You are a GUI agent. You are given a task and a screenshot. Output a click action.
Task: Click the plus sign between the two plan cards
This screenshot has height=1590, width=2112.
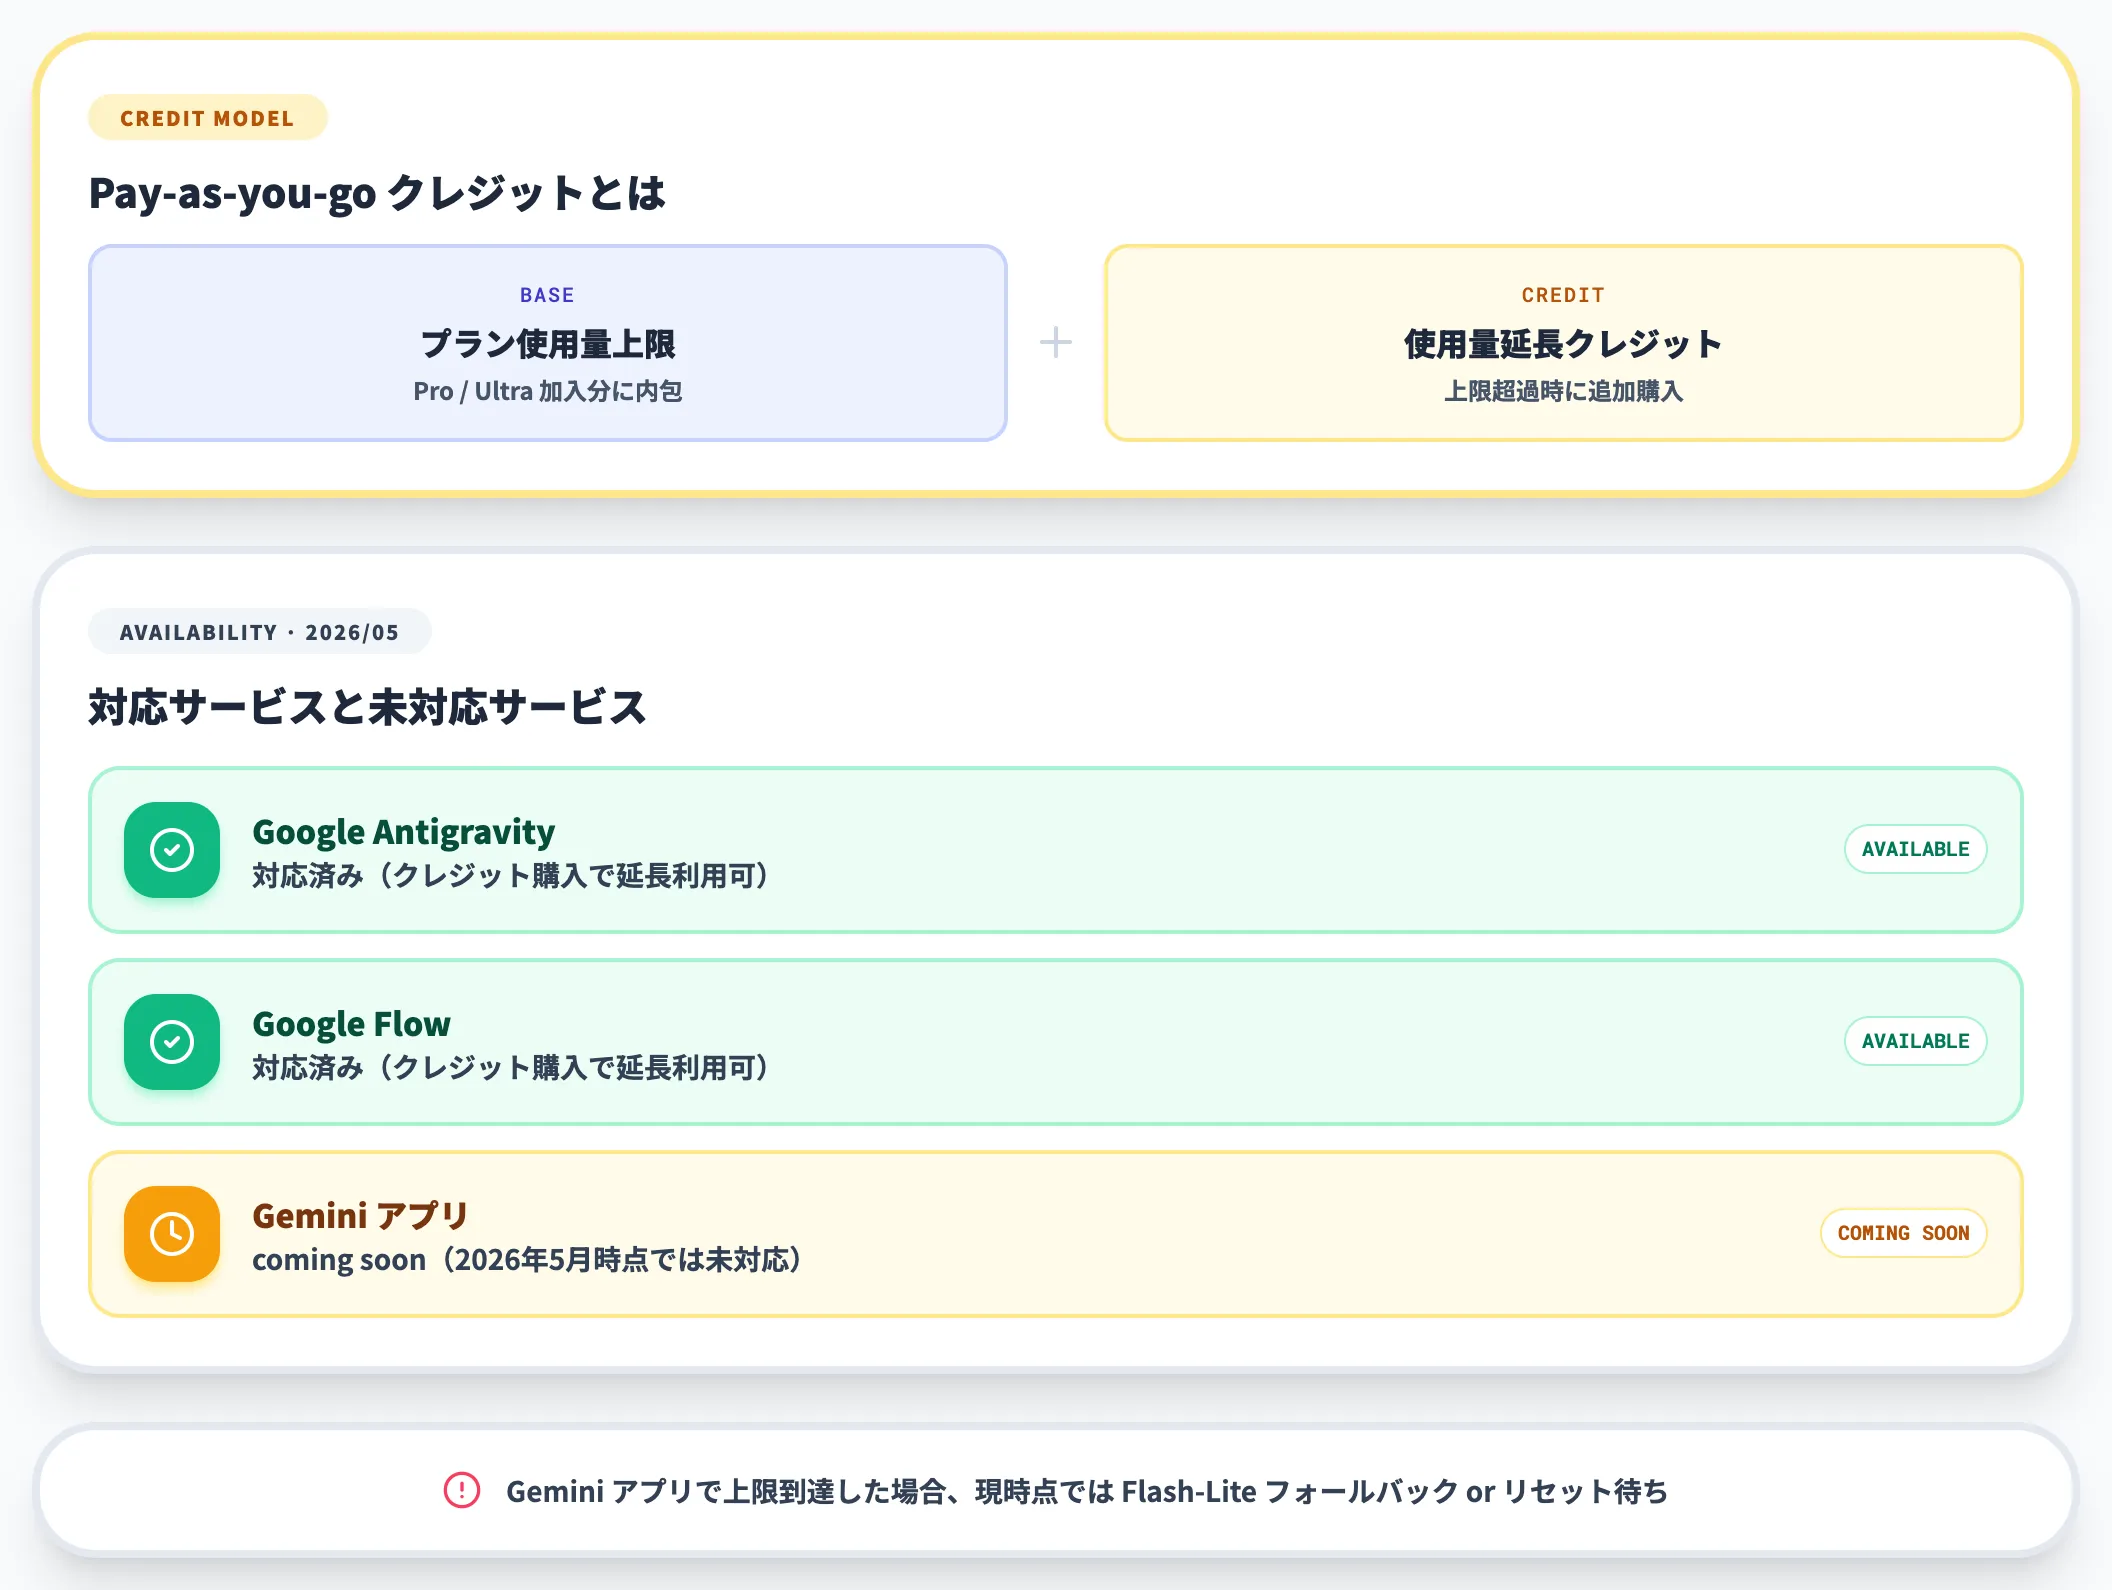[1055, 343]
